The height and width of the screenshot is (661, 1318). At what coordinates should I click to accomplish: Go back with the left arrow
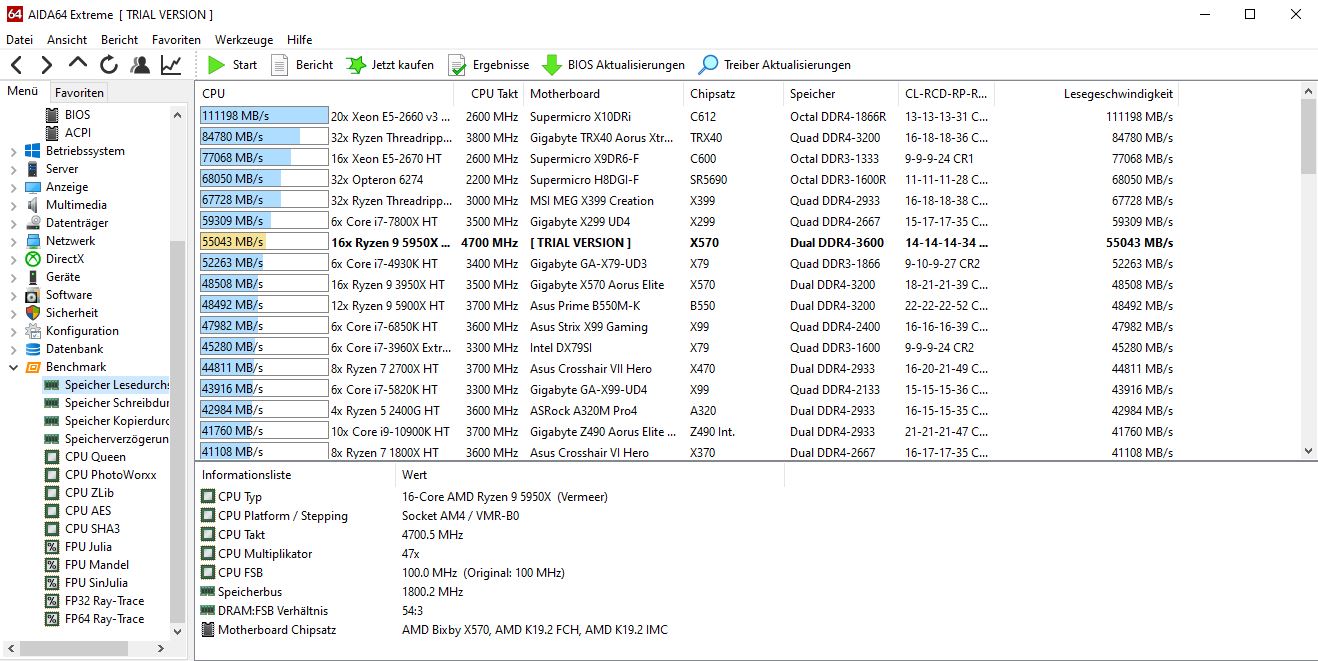tap(16, 65)
